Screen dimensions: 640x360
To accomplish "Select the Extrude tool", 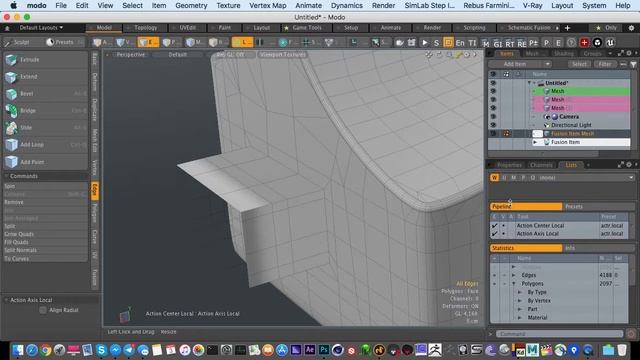I will (x=45, y=60).
